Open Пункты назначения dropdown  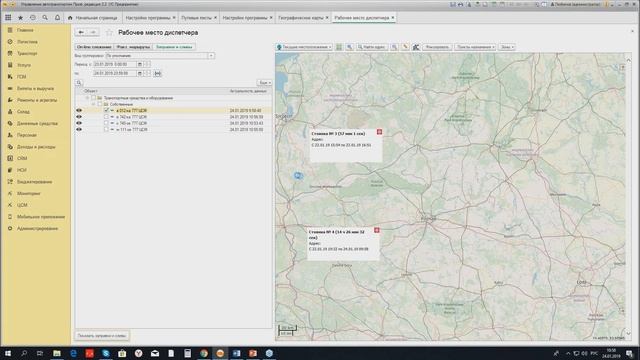pyautogui.click(x=476, y=47)
